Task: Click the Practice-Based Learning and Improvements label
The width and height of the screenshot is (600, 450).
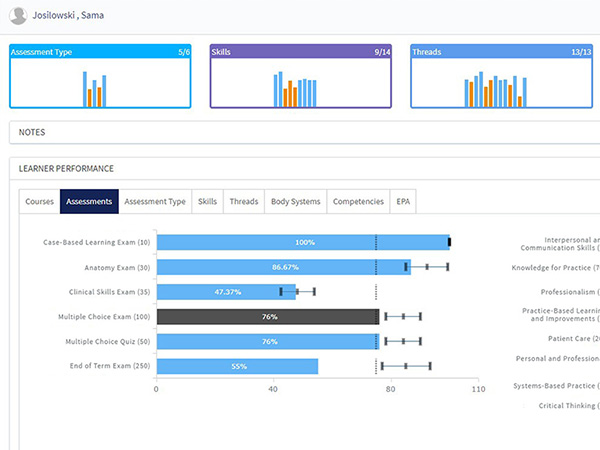Action: click(561, 315)
